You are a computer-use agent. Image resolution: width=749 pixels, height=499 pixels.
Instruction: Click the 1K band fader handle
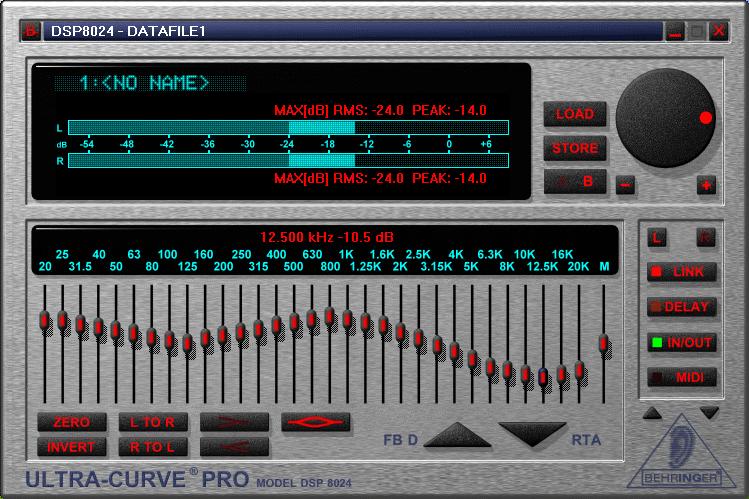[347, 319]
